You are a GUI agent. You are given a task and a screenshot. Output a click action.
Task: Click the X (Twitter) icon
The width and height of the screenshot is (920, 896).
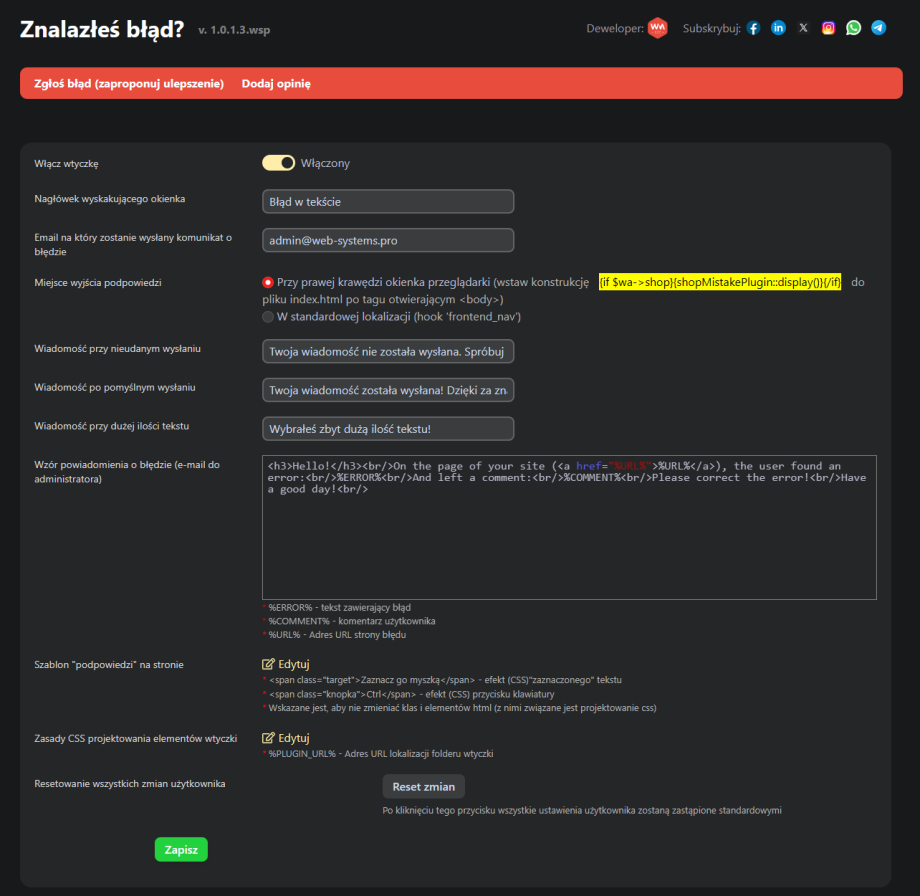tap(803, 28)
